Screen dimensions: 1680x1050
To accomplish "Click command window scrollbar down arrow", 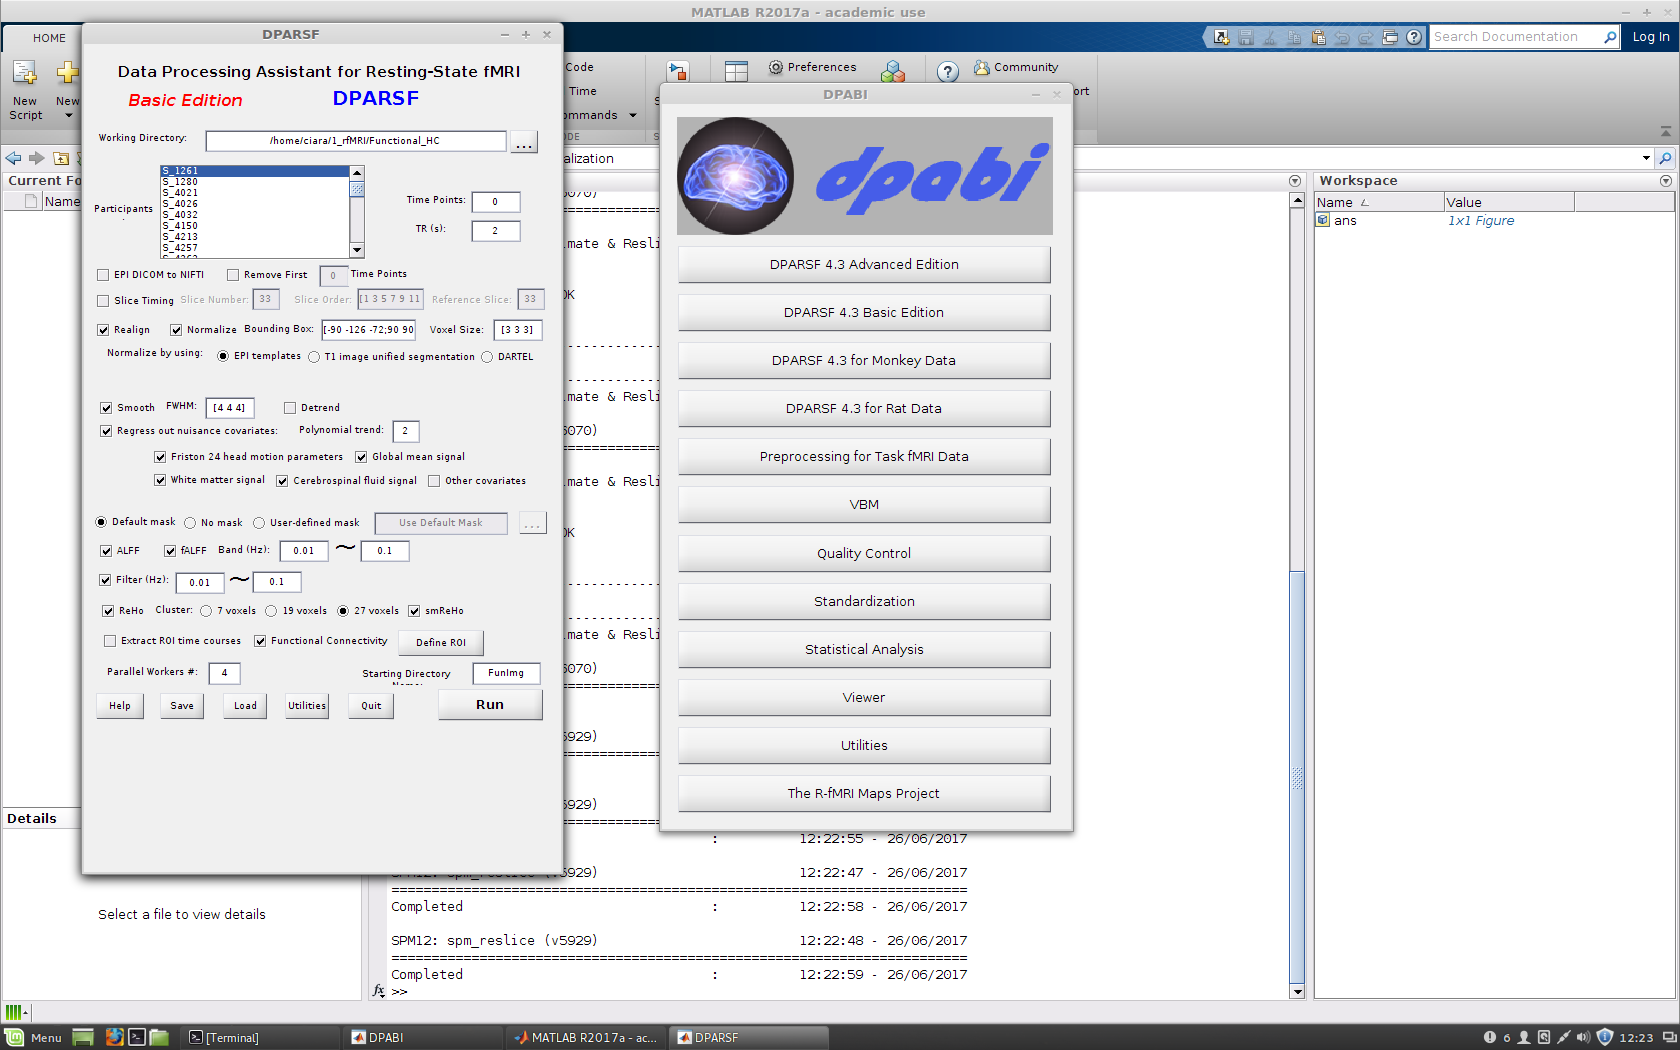I will [x=1297, y=992].
